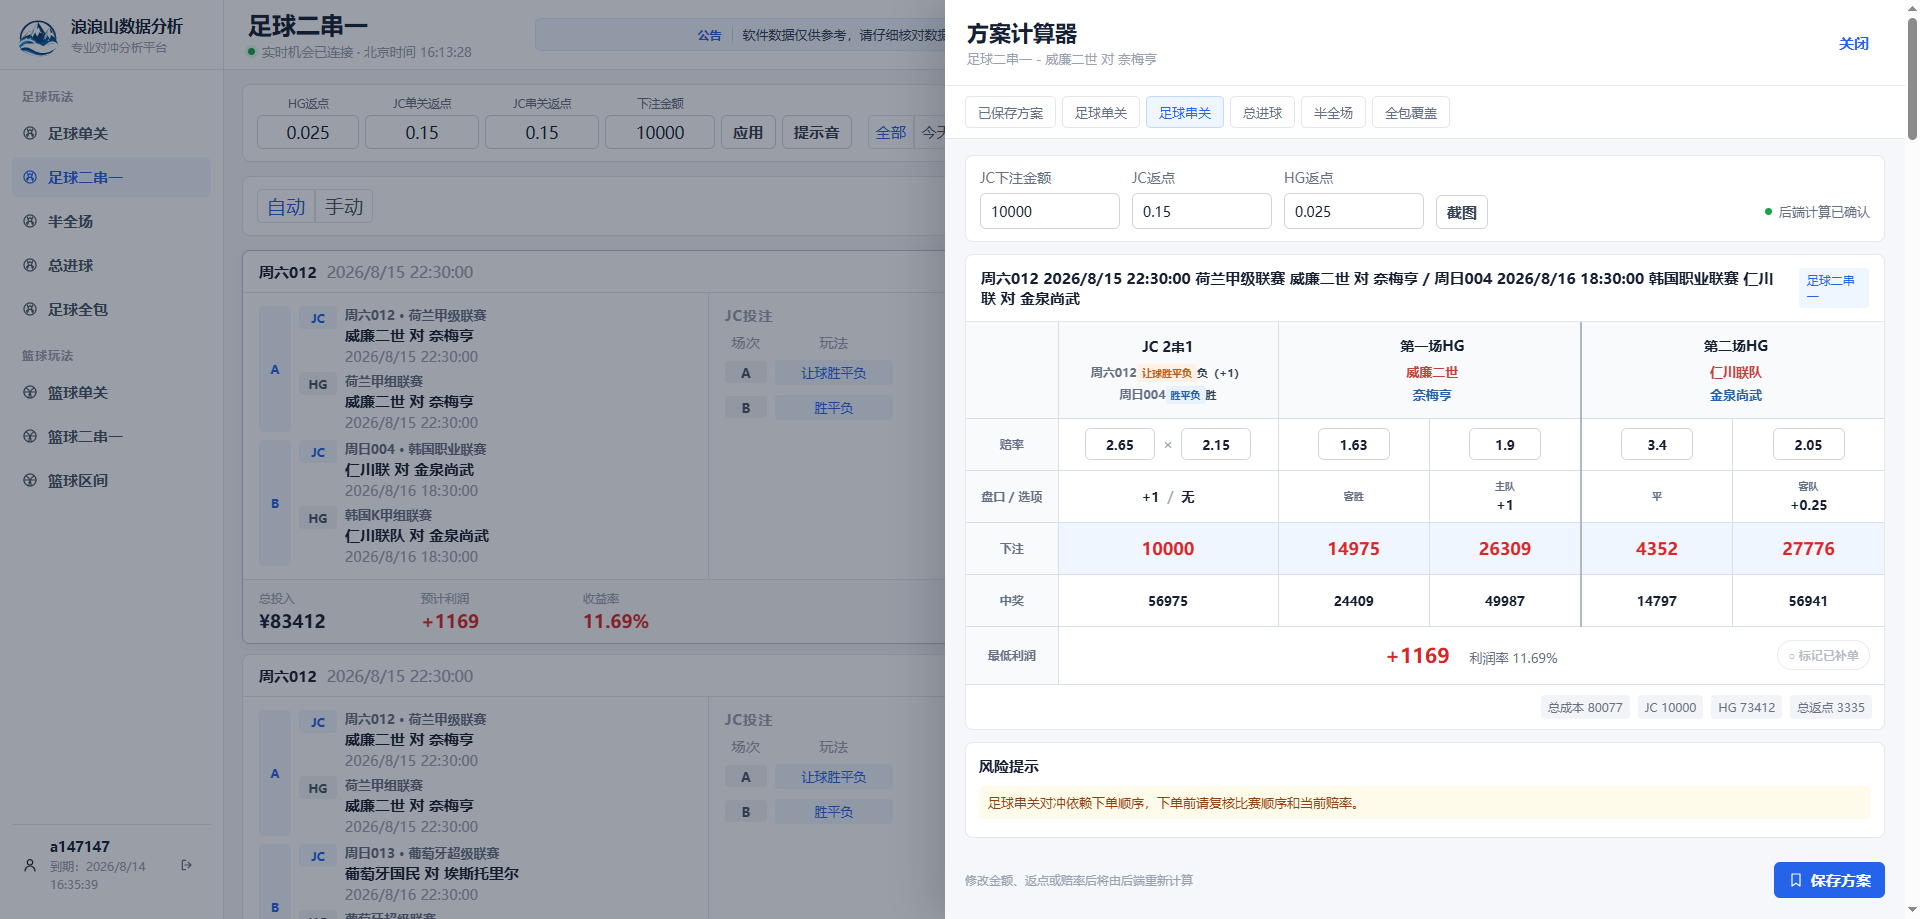The width and height of the screenshot is (1920, 919).
Task: Click the 总返点 3335 tag
Action: tap(1831, 707)
